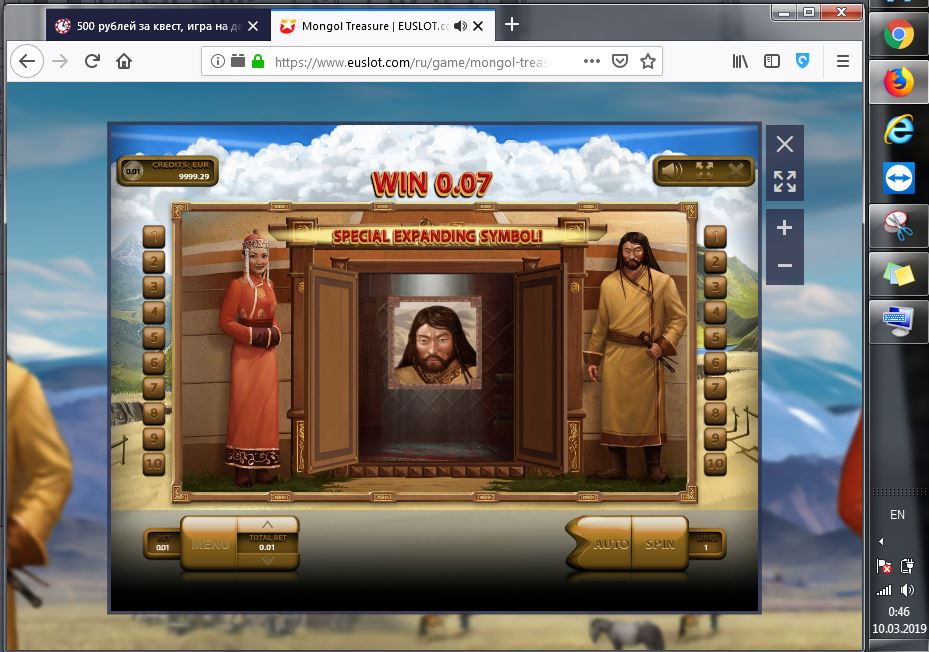Expand game frame using the four-arrows icon

pos(785,181)
